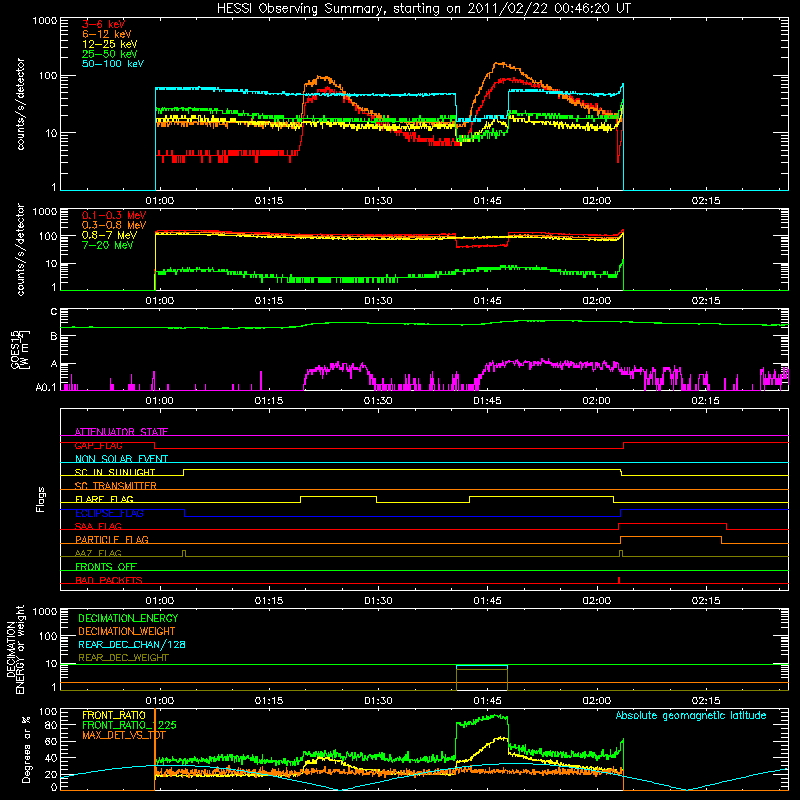Click the GOES15 axis label
This screenshot has width=800, height=800.
point(20,349)
